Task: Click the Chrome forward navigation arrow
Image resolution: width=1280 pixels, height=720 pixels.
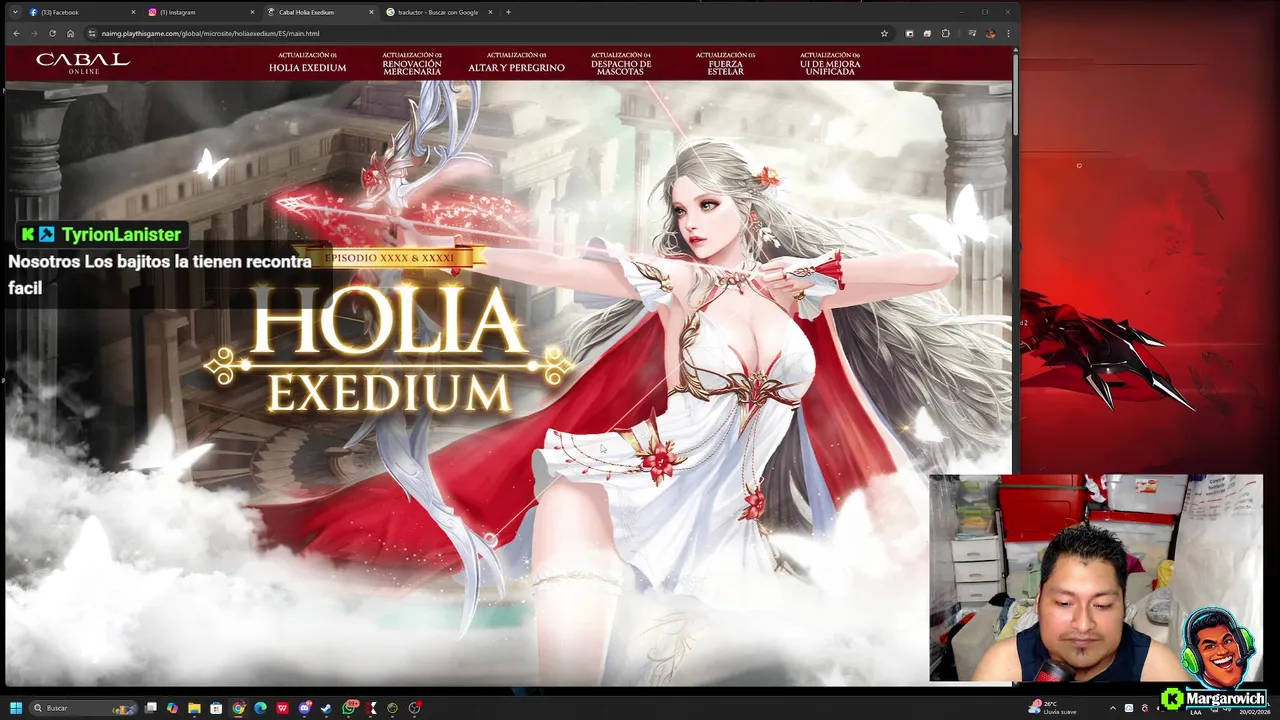Action: [34, 33]
